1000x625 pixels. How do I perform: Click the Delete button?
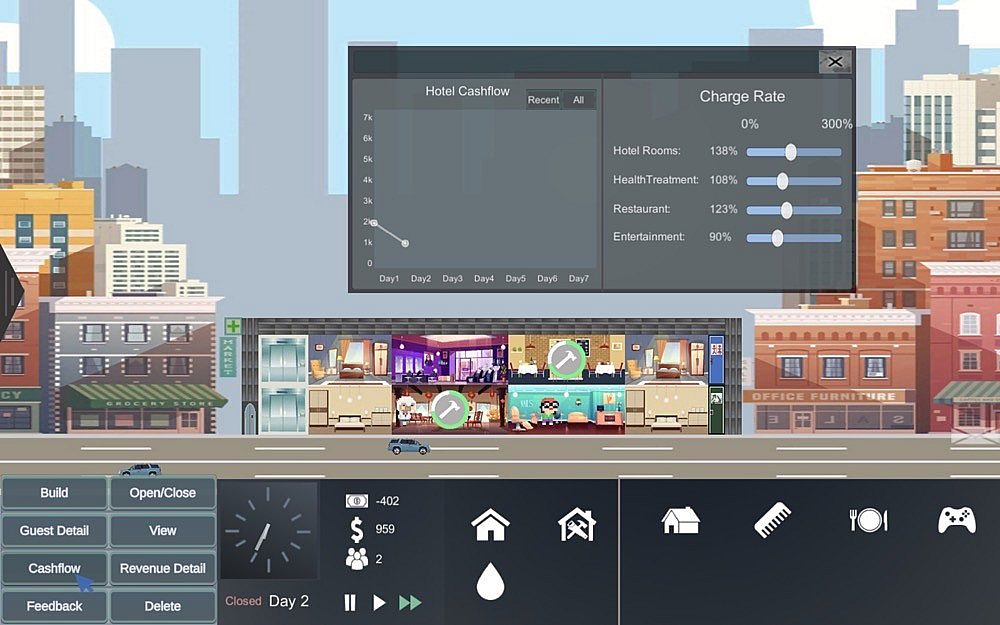(x=163, y=606)
